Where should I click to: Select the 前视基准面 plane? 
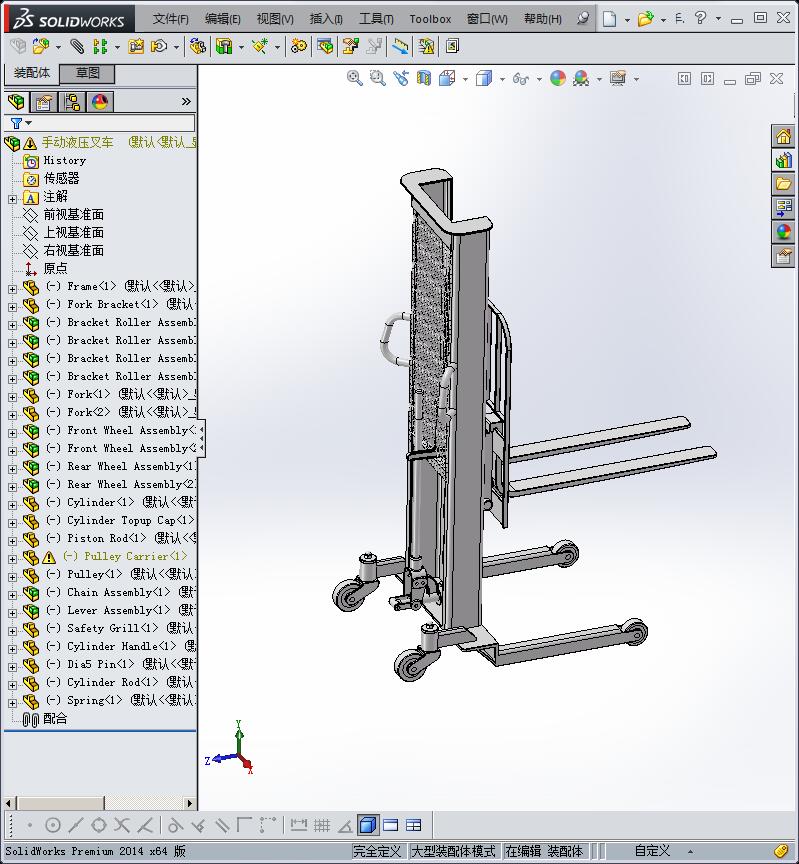(74, 214)
